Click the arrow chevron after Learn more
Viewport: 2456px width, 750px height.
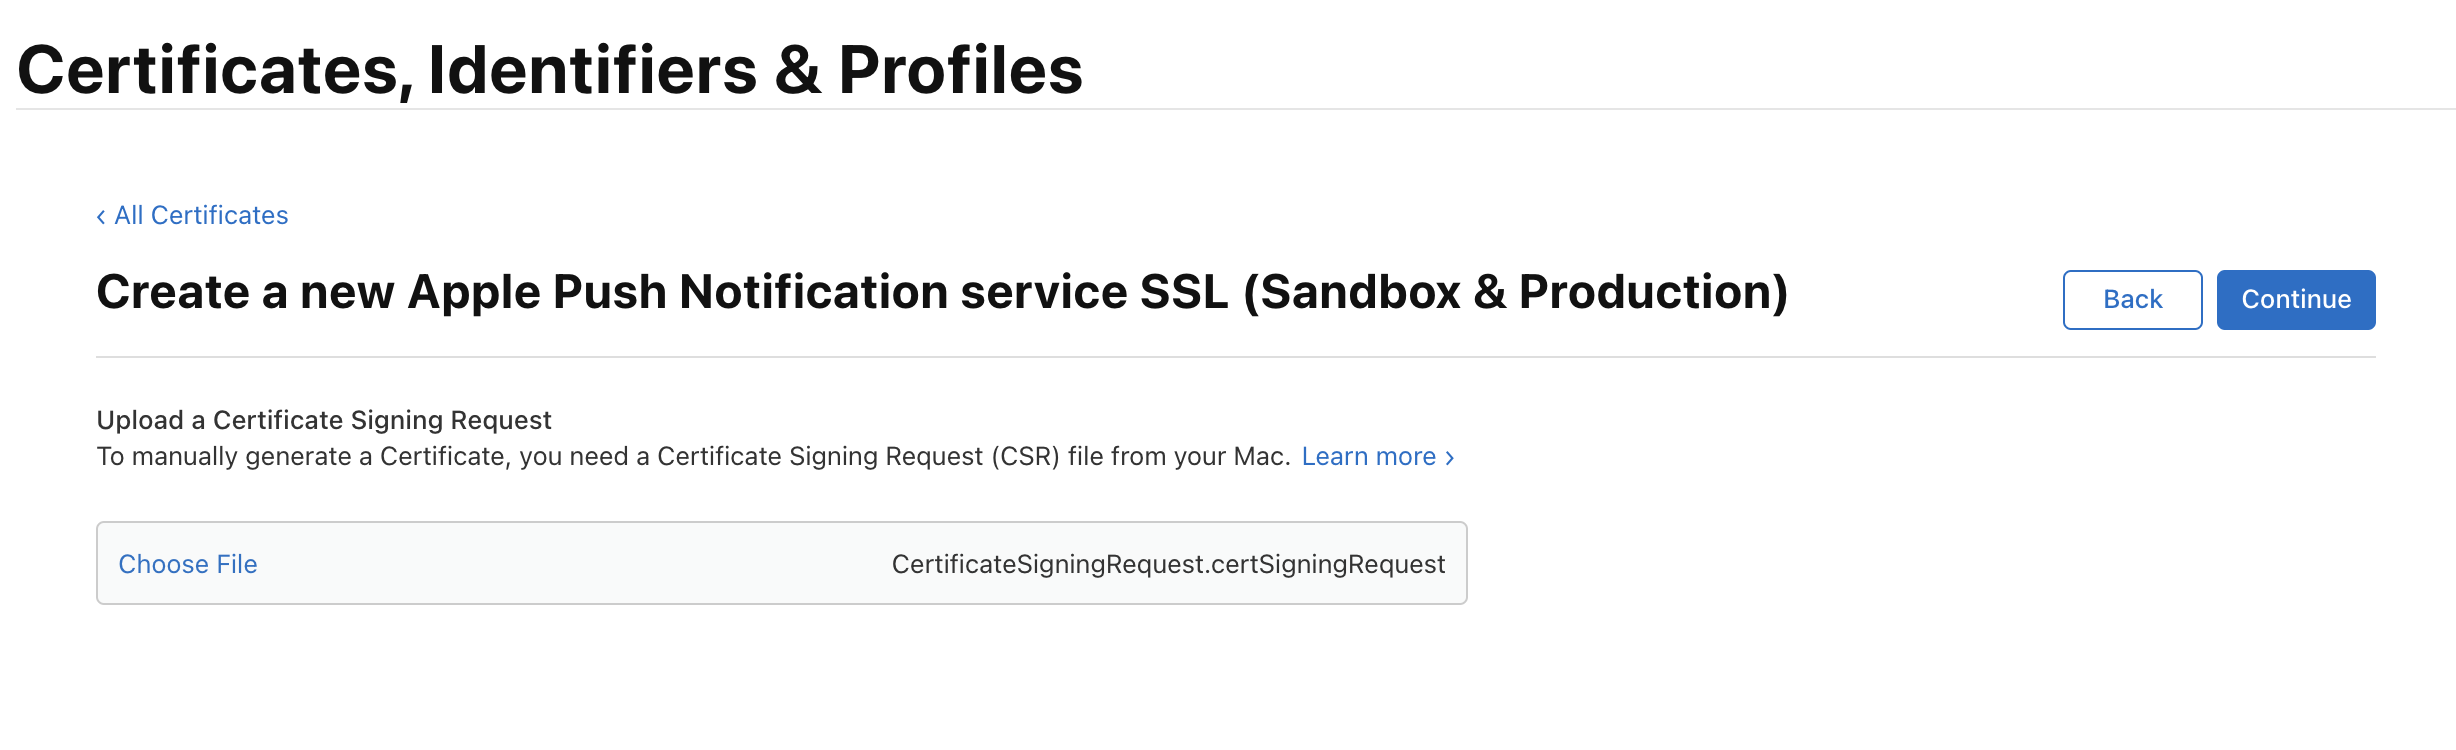coord(1450,458)
